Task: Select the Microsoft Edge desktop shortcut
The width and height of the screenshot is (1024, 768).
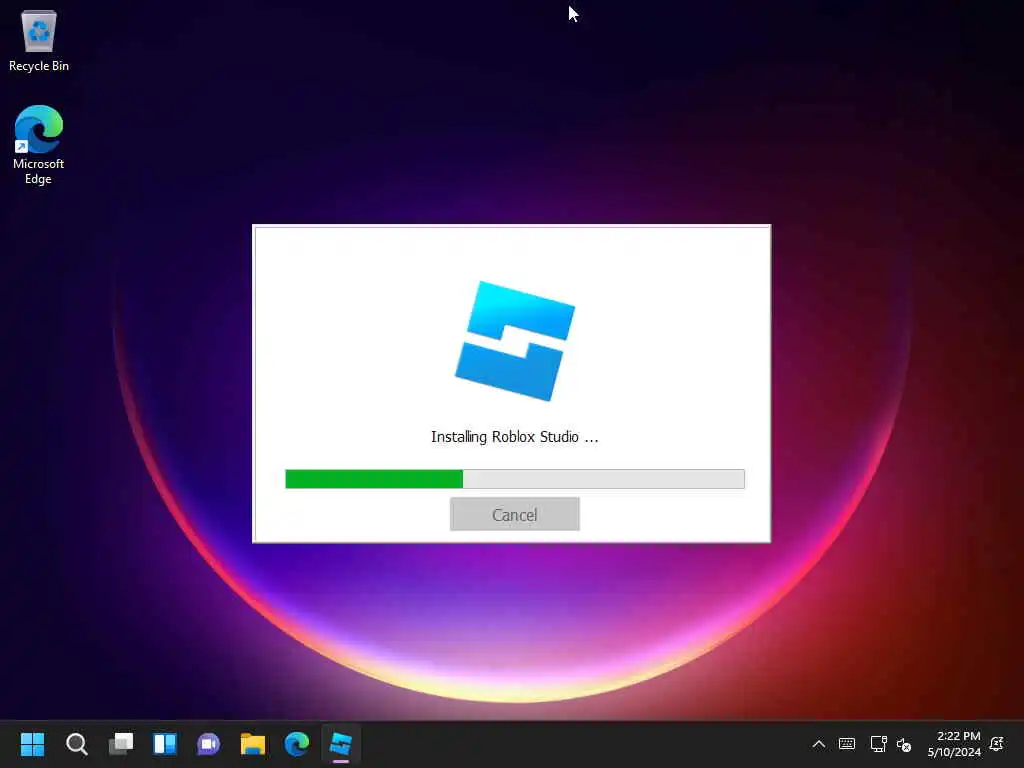Action: click(x=39, y=145)
